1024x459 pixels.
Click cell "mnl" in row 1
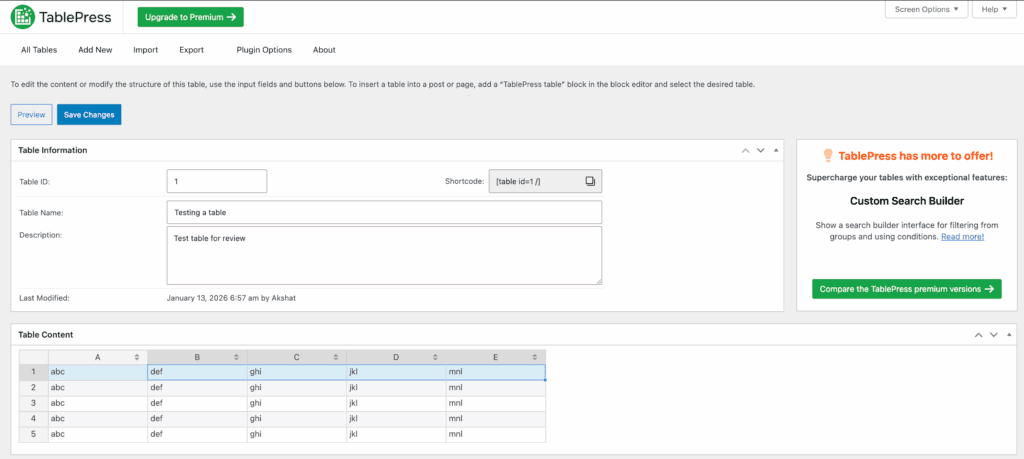pyautogui.click(x=496, y=372)
